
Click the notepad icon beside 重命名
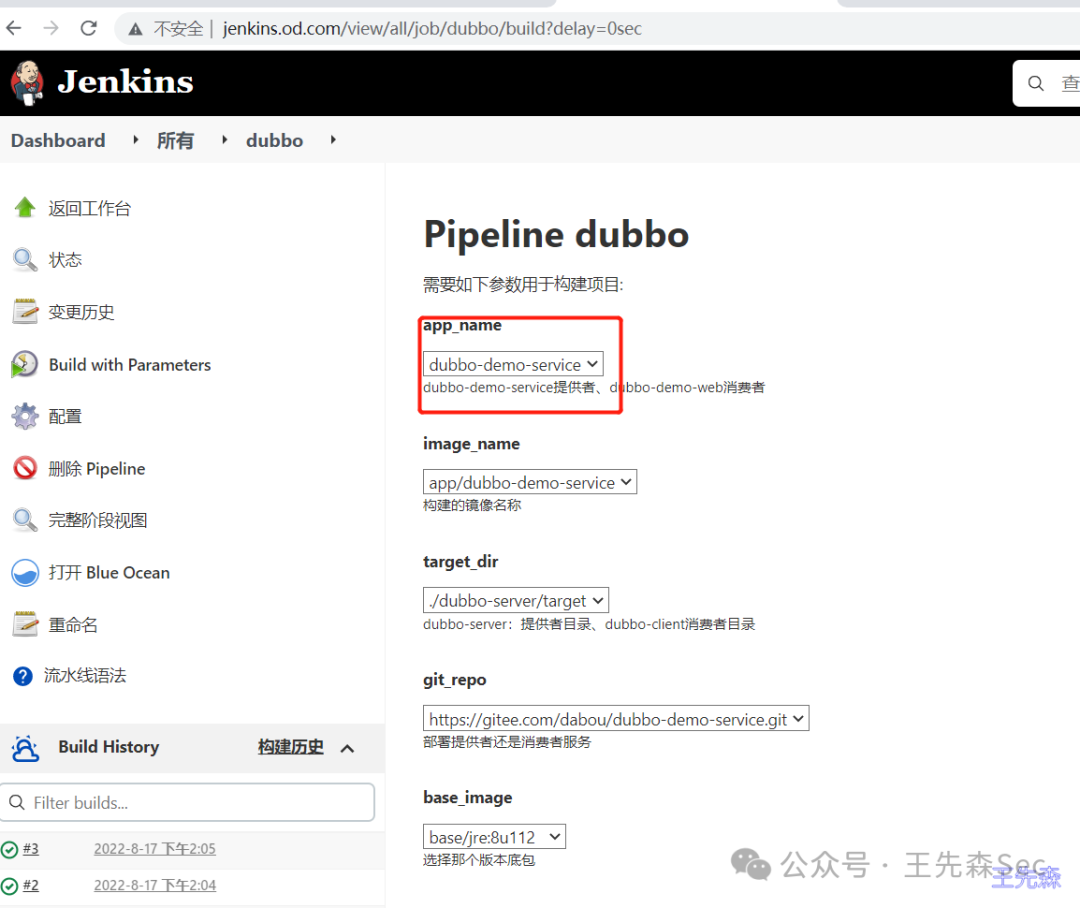[25, 624]
